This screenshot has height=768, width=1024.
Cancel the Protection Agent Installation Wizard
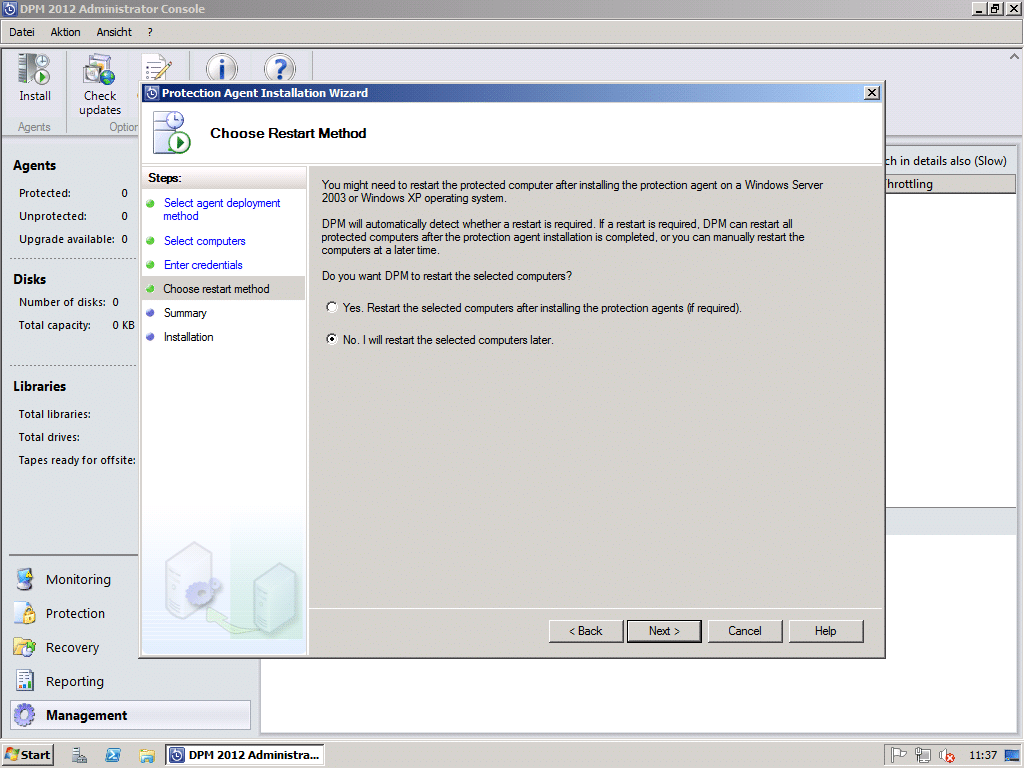coord(744,631)
